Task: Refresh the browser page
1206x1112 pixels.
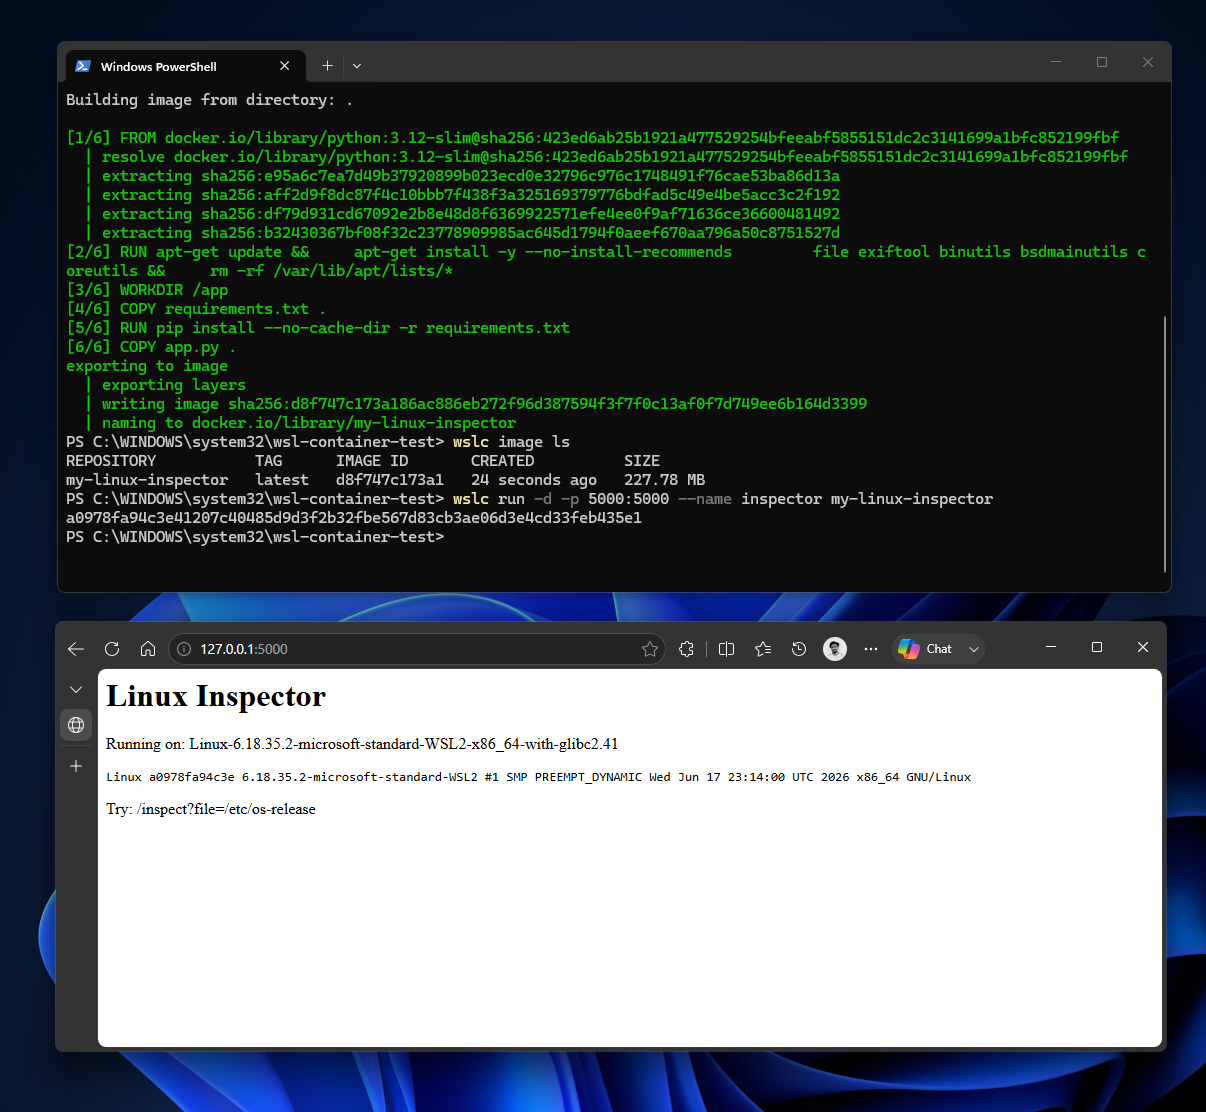Action: coord(112,649)
